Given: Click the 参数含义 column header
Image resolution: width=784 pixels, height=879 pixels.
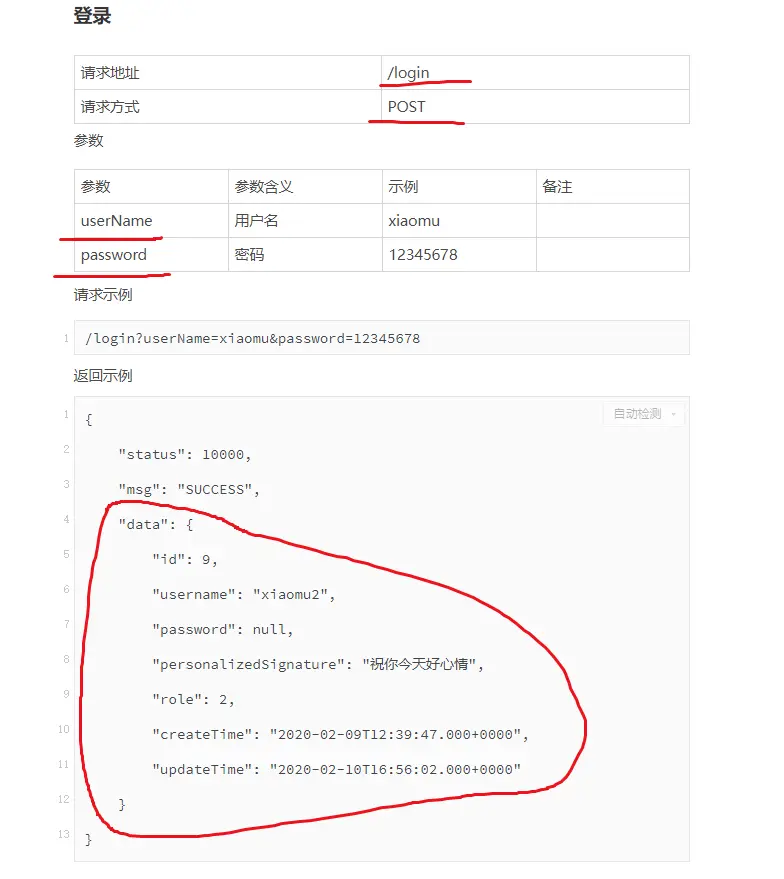Looking at the screenshot, I should pos(305,187).
